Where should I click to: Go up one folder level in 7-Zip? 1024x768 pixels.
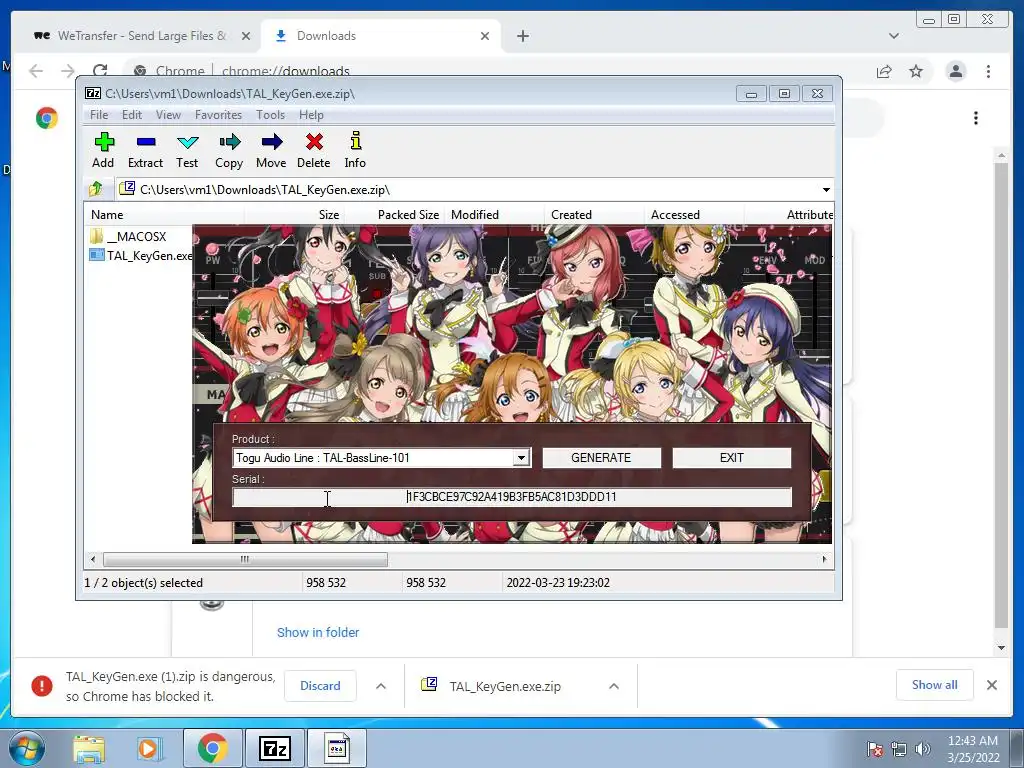96,189
